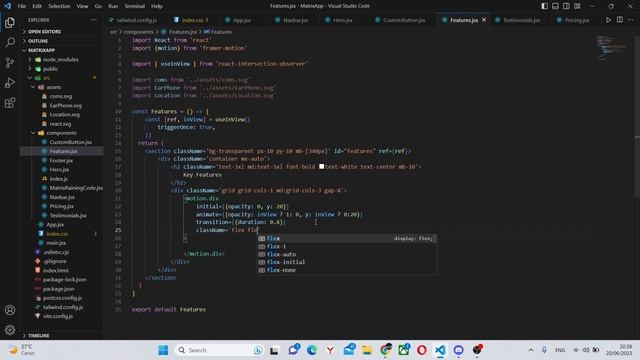Click the code minimap preview
640x360 pixels.
click(x=611, y=47)
